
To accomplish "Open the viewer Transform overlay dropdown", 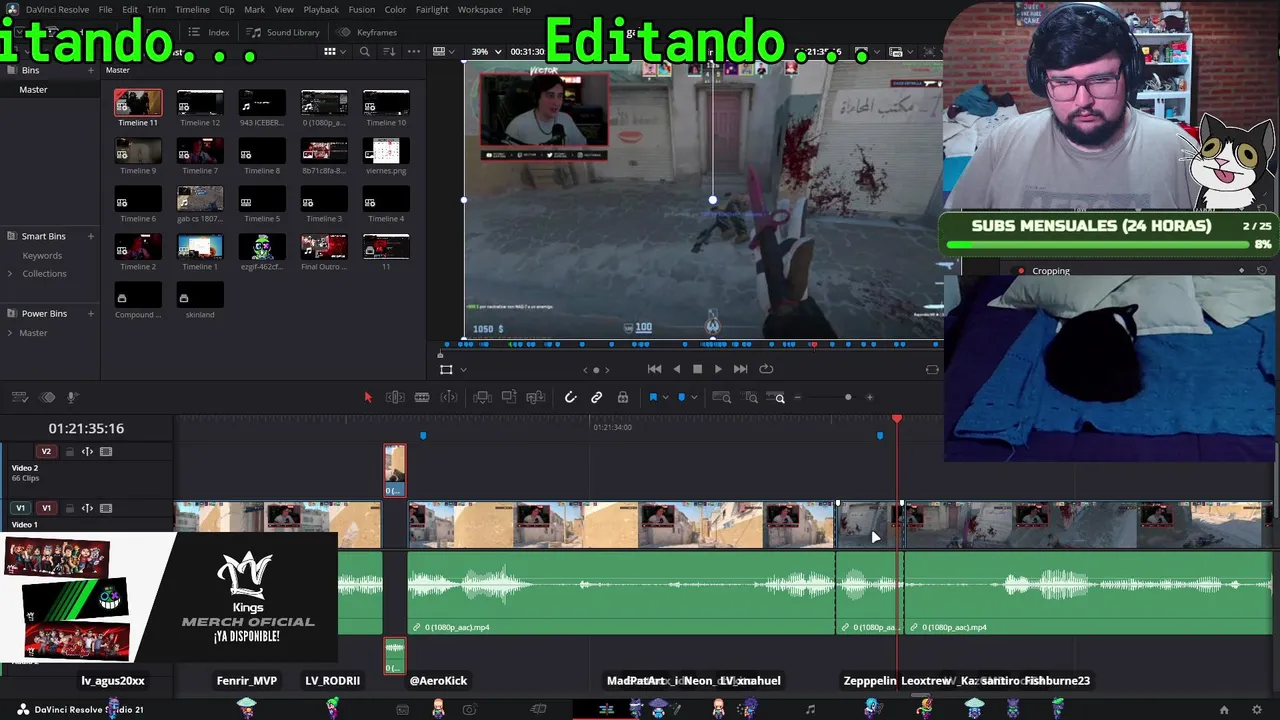I will click(463, 370).
